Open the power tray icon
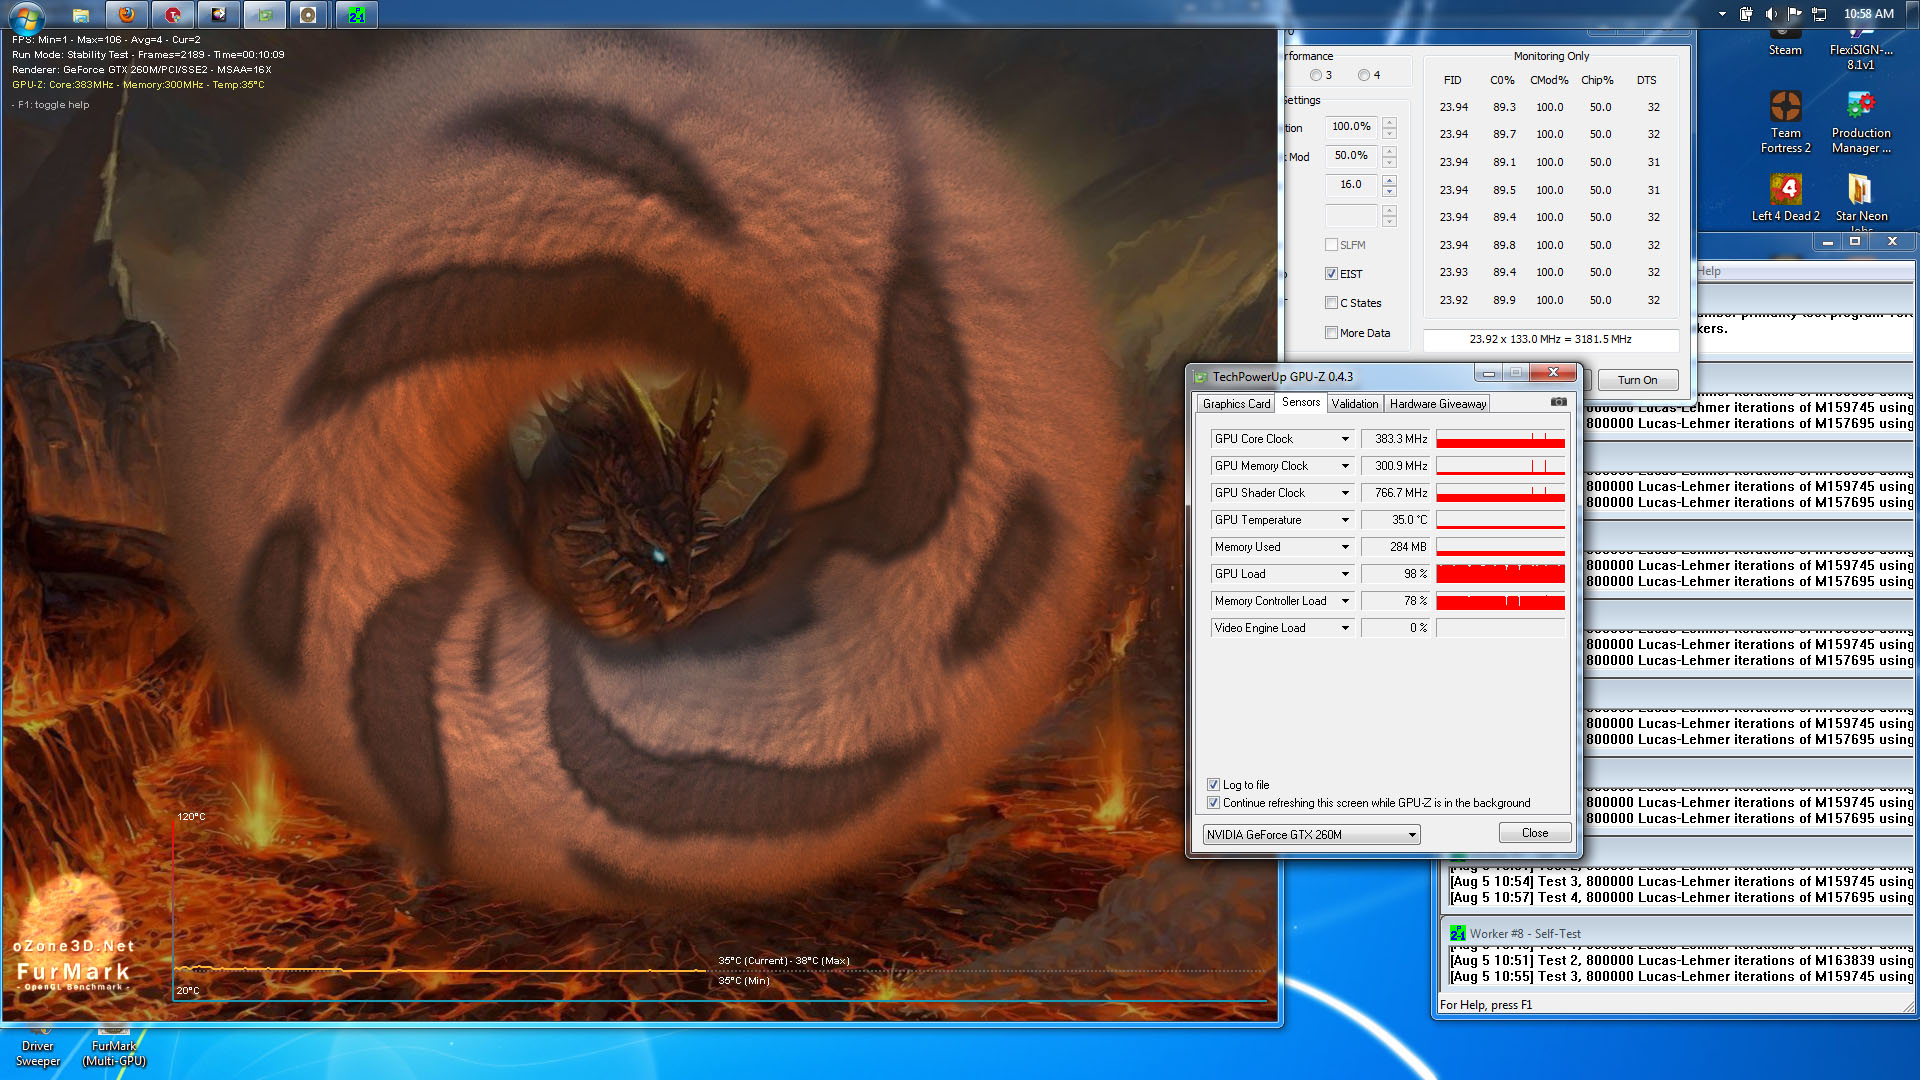 coord(1746,14)
